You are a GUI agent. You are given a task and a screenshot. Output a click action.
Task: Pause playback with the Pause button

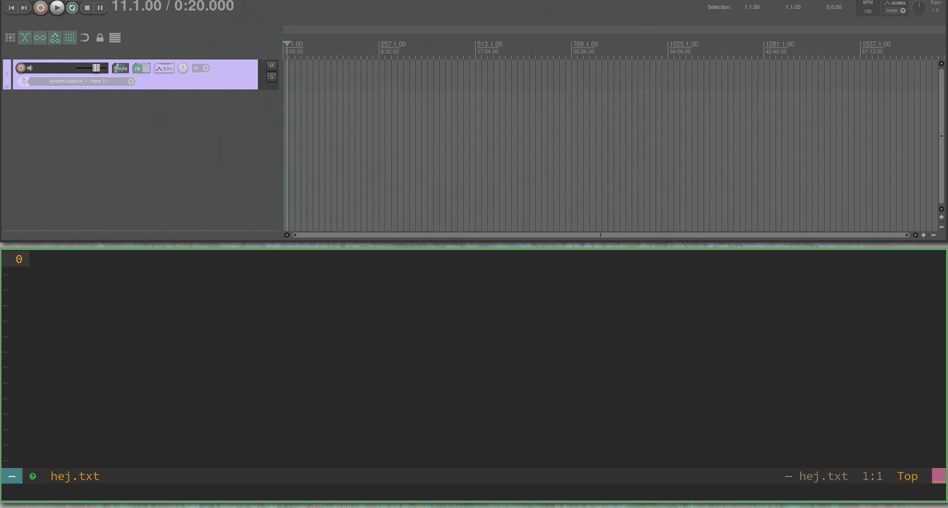(100, 8)
